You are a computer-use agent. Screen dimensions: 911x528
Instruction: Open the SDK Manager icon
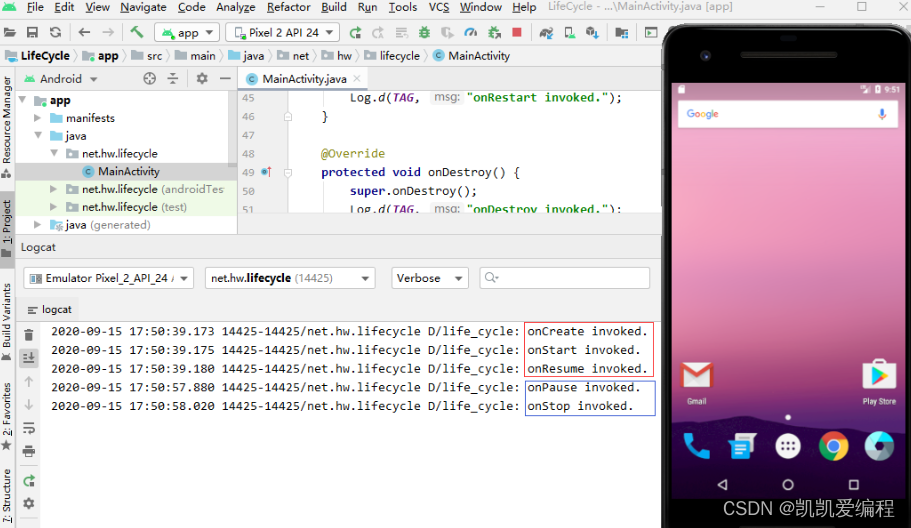click(x=592, y=33)
